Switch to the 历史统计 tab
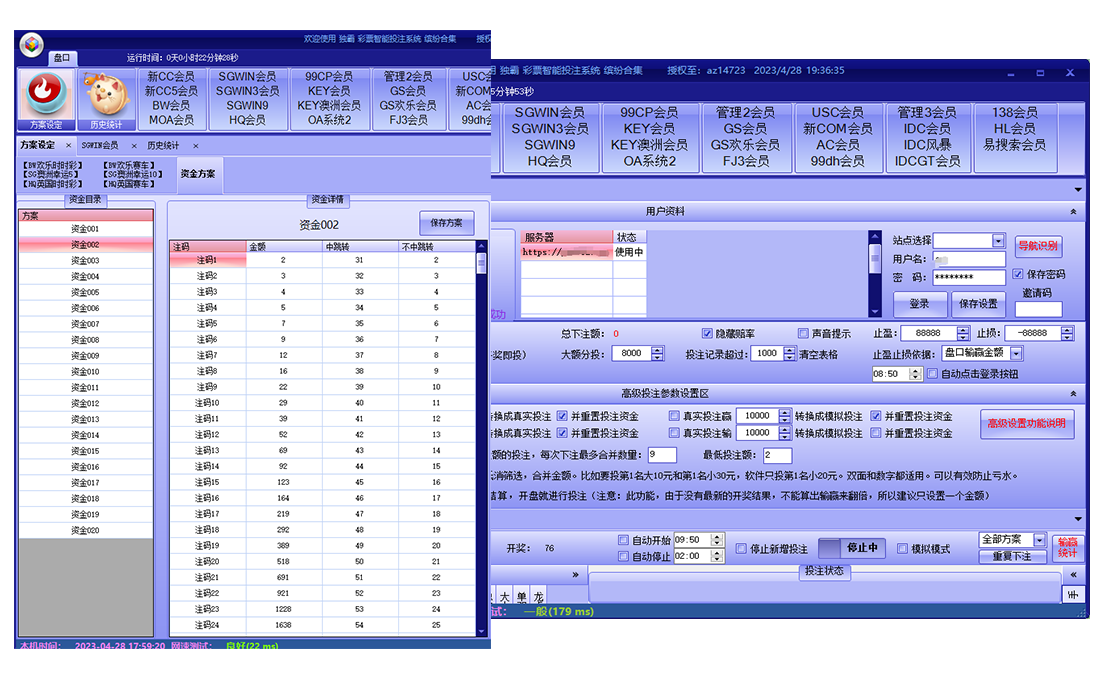1112x678 pixels. (x=163, y=146)
